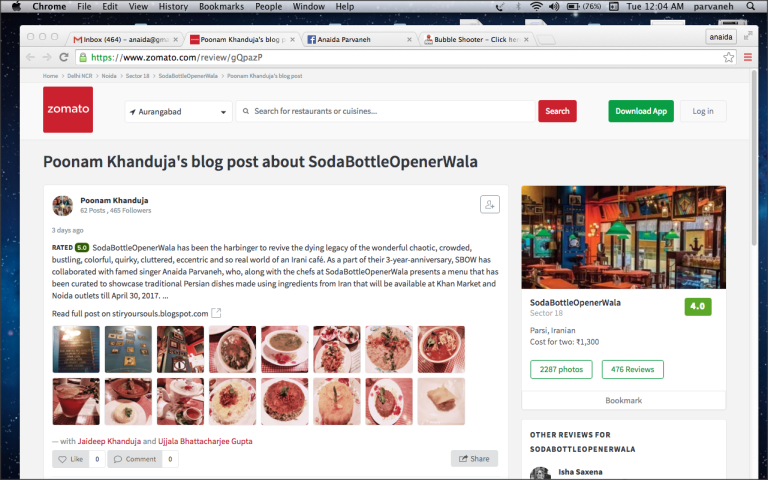The width and height of the screenshot is (768, 480).
Task: Click the external link icon beside stiryoursouls.blogspot.com
Action: [216, 313]
